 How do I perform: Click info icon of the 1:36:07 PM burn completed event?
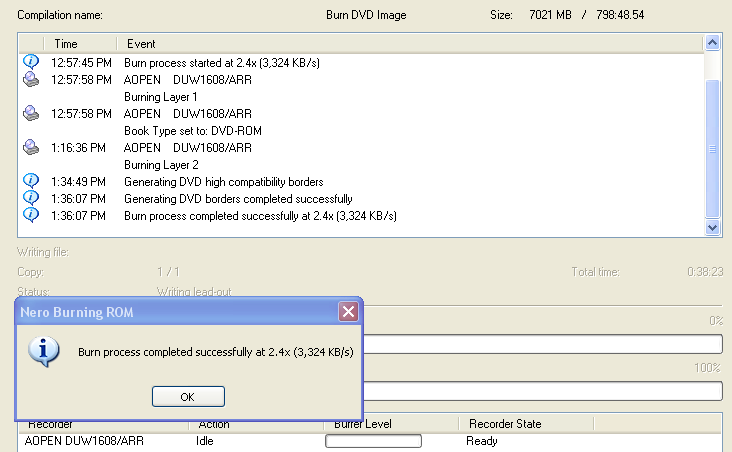(x=31, y=215)
